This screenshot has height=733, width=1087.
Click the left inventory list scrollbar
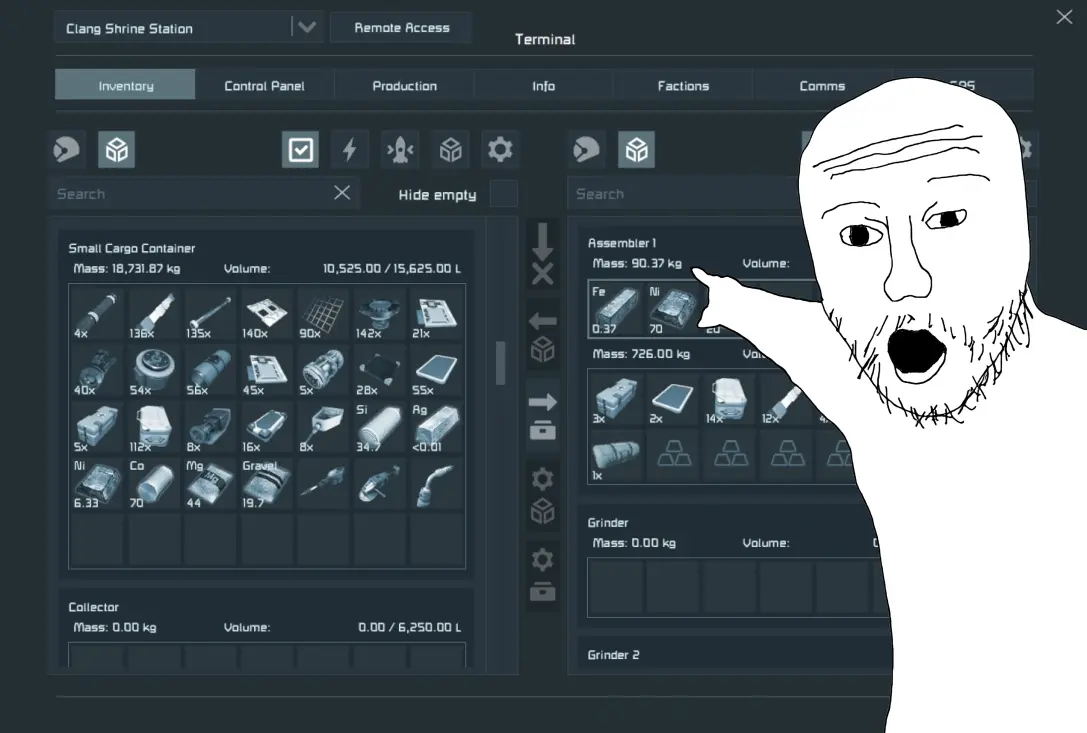coord(501,363)
